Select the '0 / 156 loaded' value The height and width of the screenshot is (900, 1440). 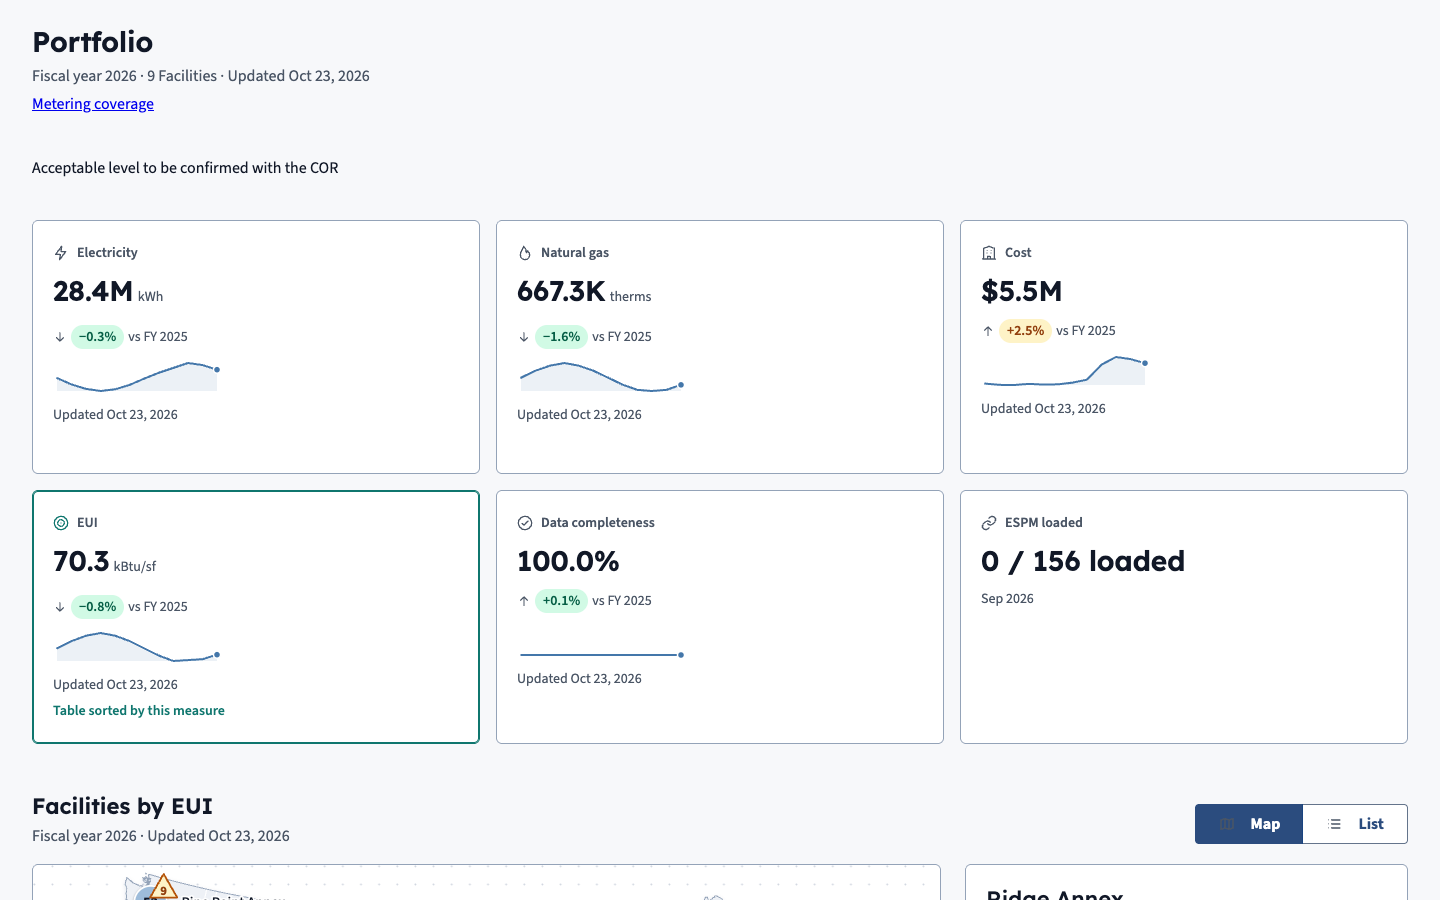click(1083, 561)
